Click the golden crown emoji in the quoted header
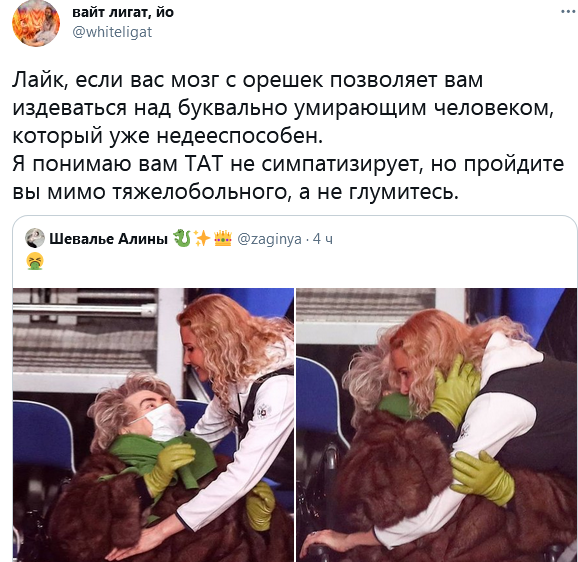The image size is (578, 562). [223, 238]
